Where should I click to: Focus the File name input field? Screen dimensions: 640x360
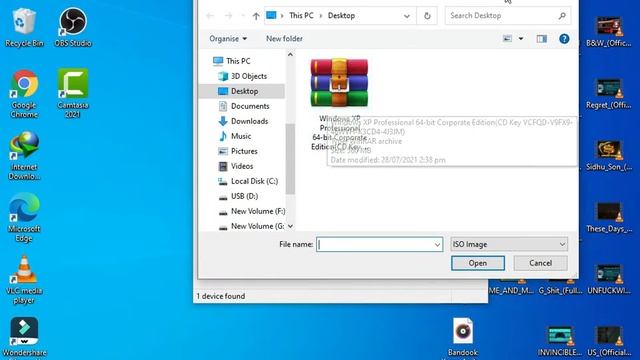pyautogui.click(x=380, y=244)
